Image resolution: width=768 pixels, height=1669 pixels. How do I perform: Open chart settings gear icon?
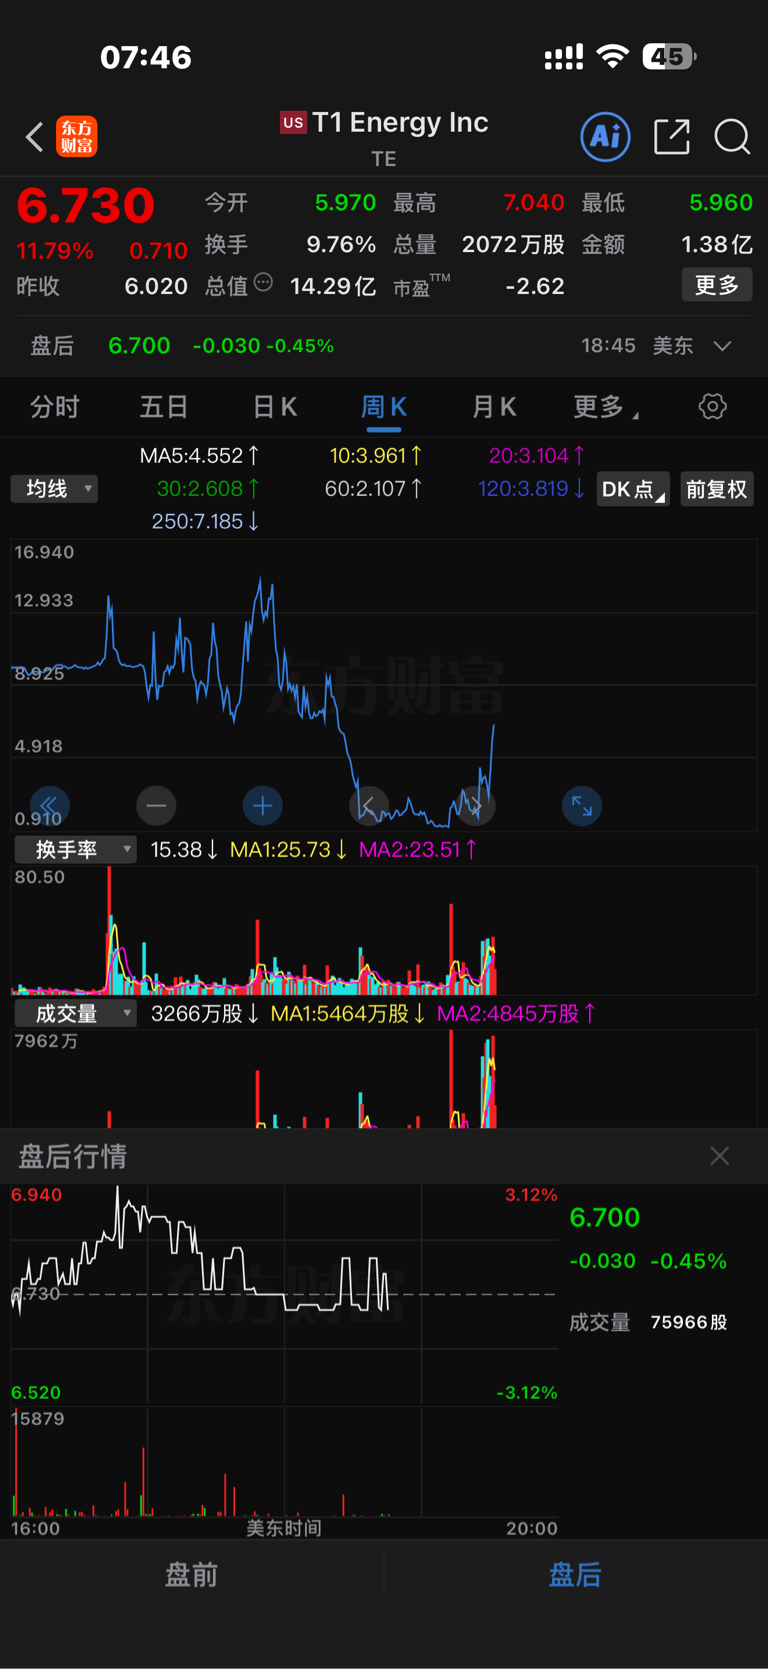coord(712,406)
